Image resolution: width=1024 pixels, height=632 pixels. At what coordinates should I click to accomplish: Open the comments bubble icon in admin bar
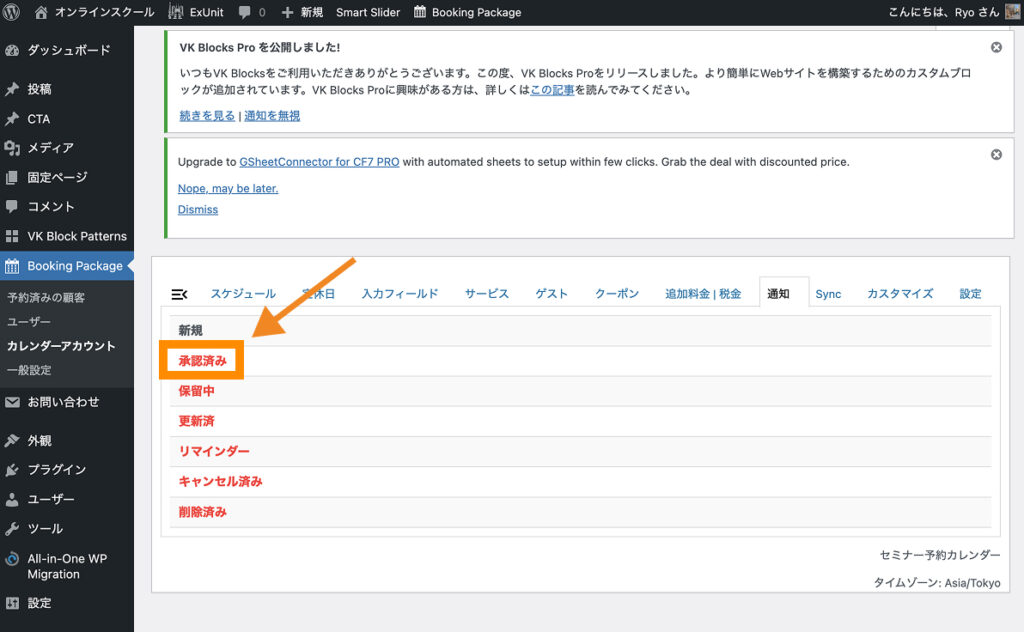click(x=245, y=12)
